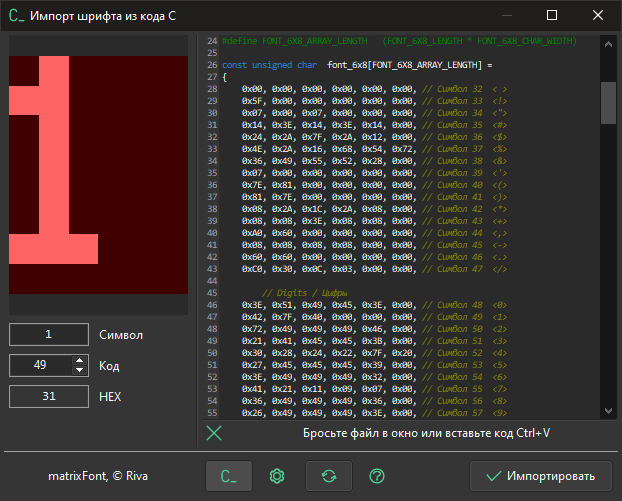Close the Импорт шрифта window

coord(597,17)
